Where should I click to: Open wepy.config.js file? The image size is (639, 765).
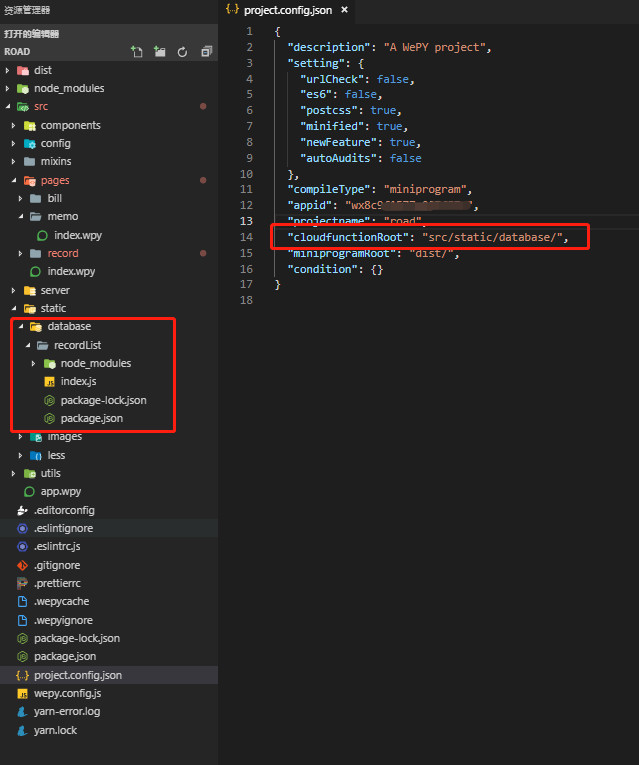pos(67,693)
